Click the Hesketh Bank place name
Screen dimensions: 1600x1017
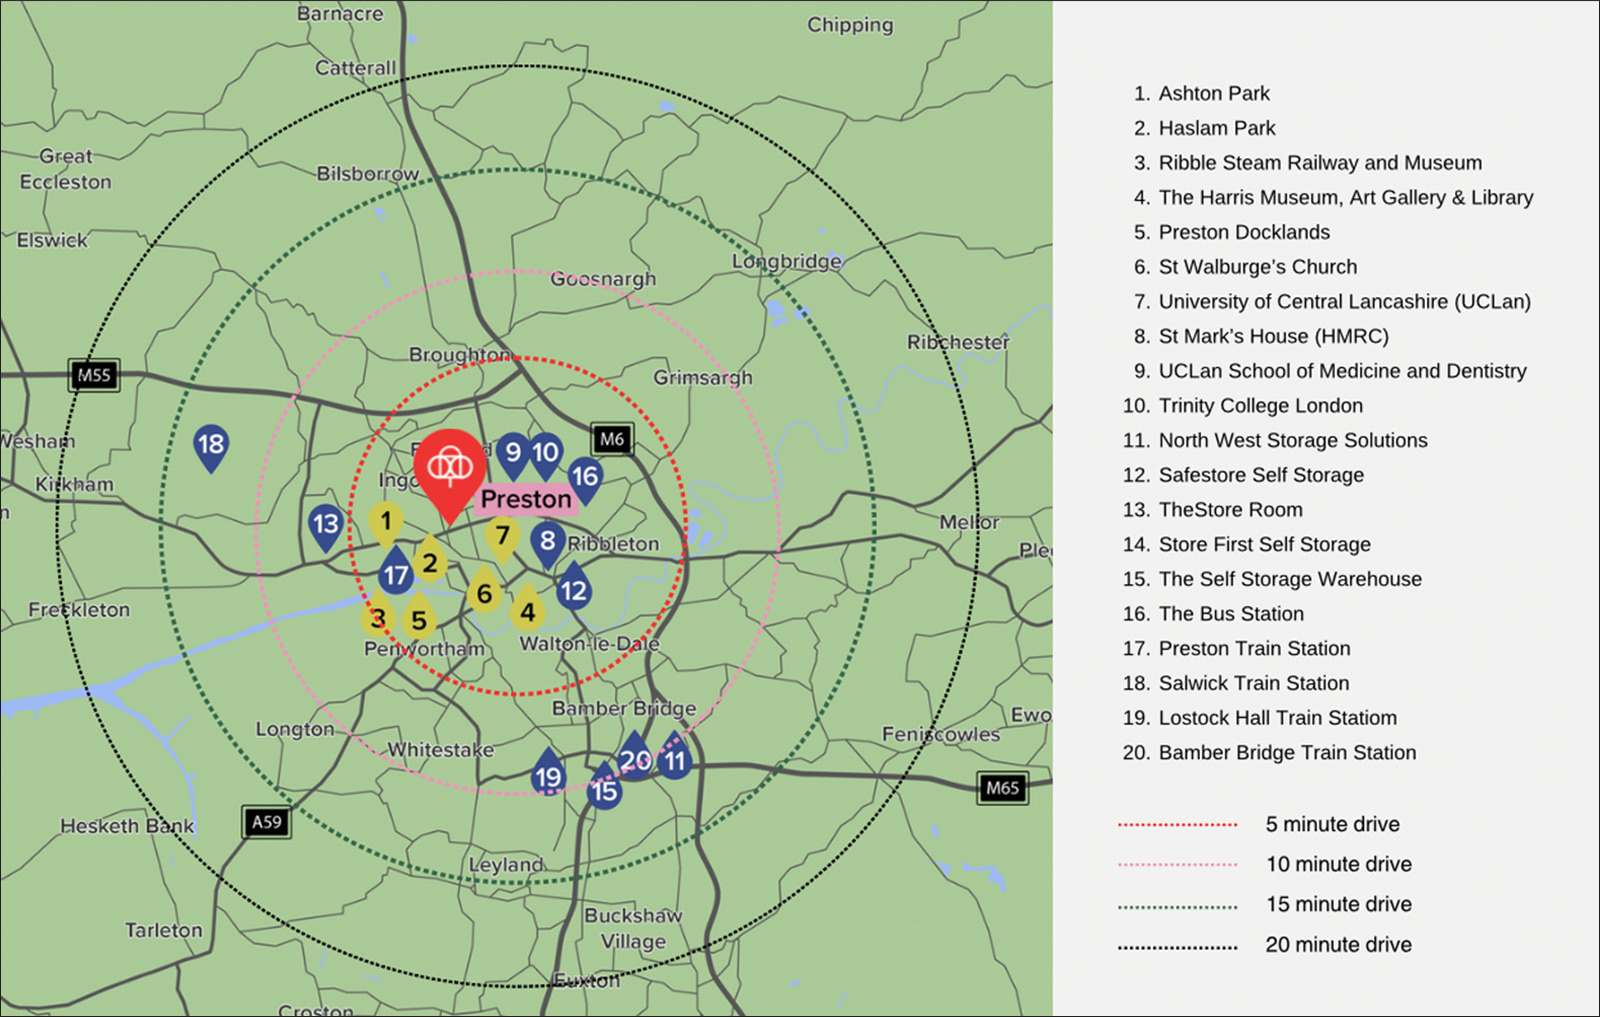(127, 826)
